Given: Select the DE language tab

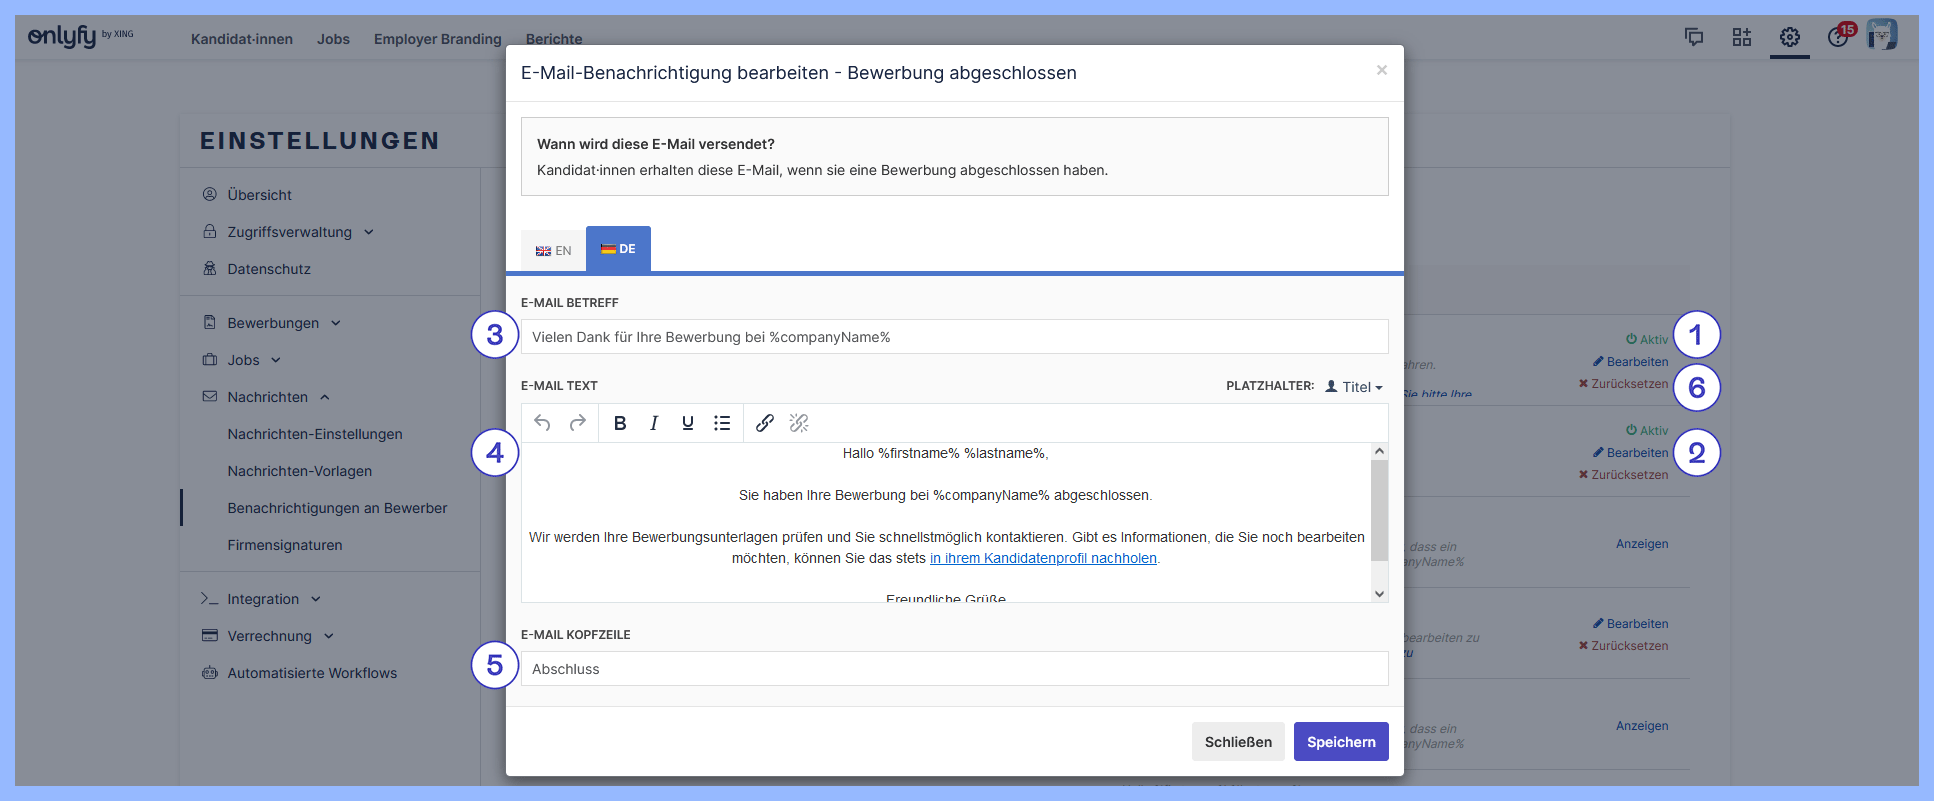Looking at the screenshot, I should (618, 249).
